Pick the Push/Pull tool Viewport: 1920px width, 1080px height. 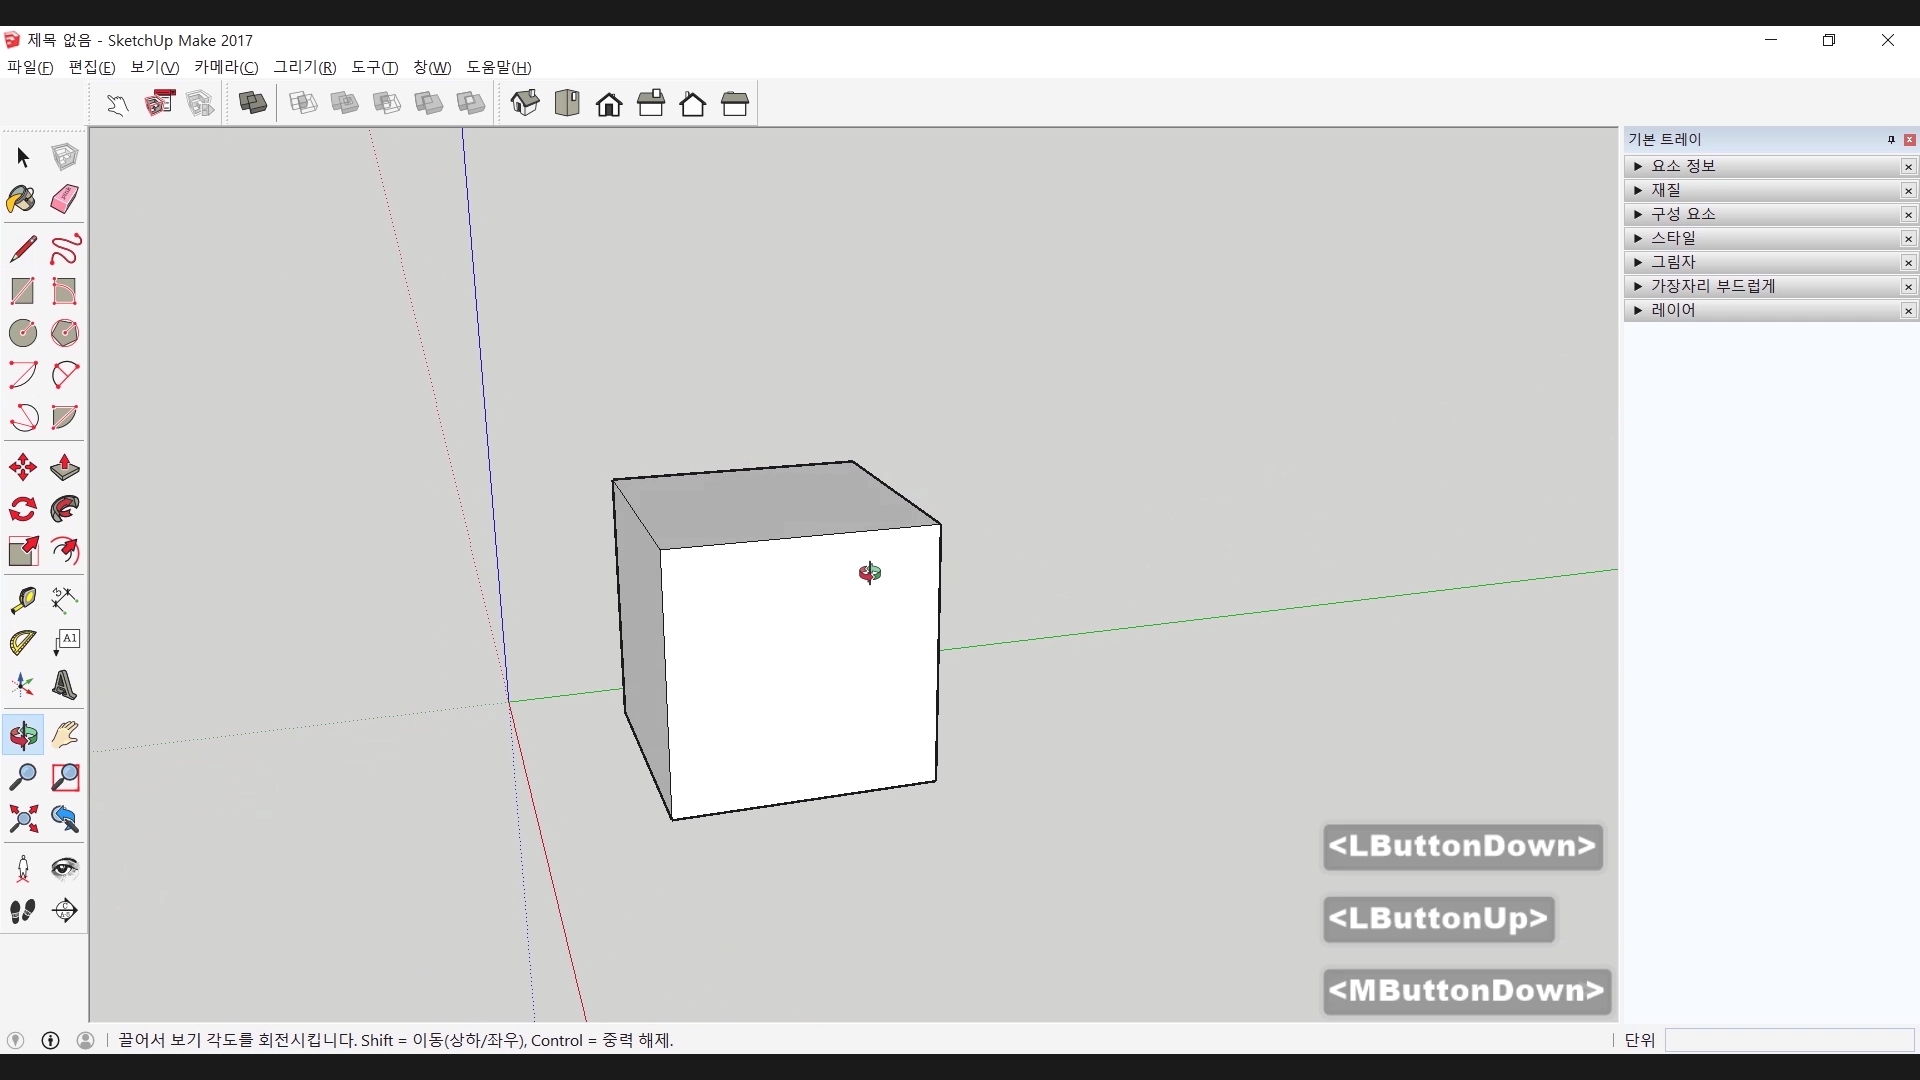coord(65,468)
